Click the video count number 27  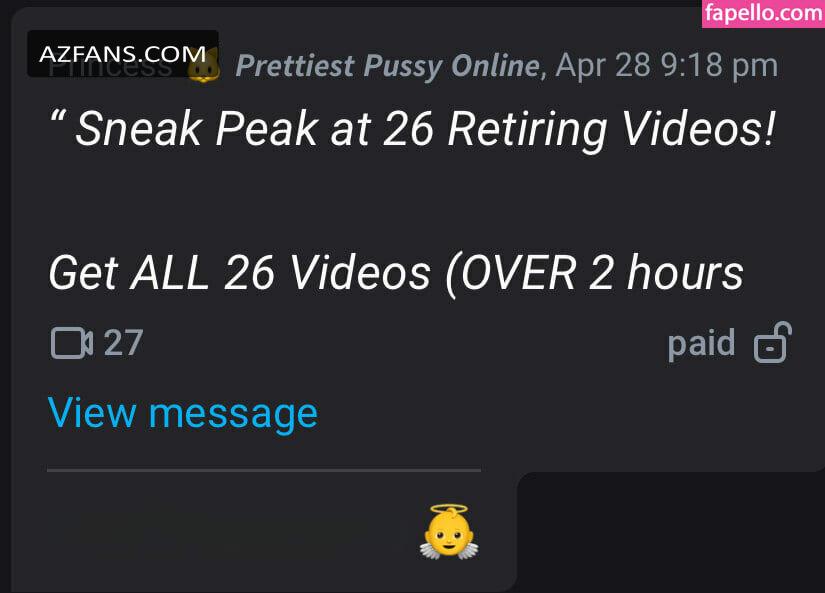coord(123,343)
